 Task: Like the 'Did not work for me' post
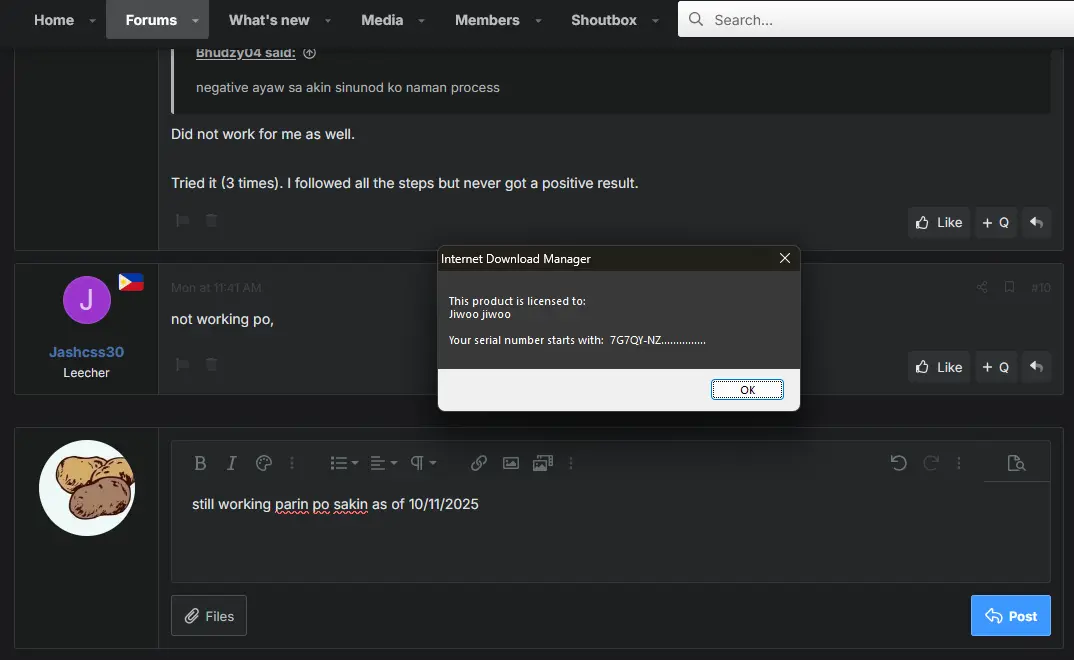[x=939, y=223]
